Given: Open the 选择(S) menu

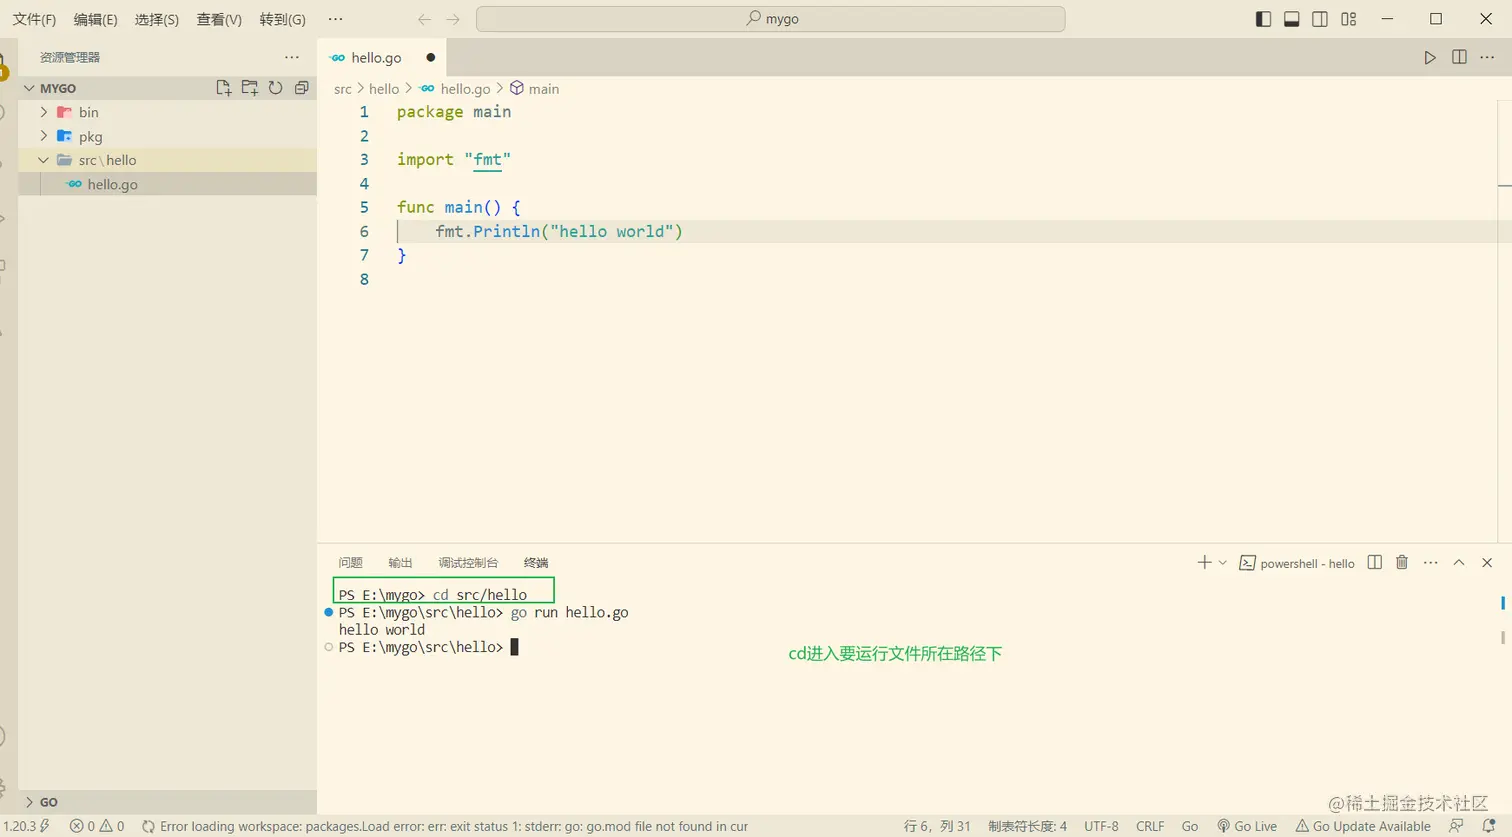Looking at the screenshot, I should pyautogui.click(x=157, y=19).
